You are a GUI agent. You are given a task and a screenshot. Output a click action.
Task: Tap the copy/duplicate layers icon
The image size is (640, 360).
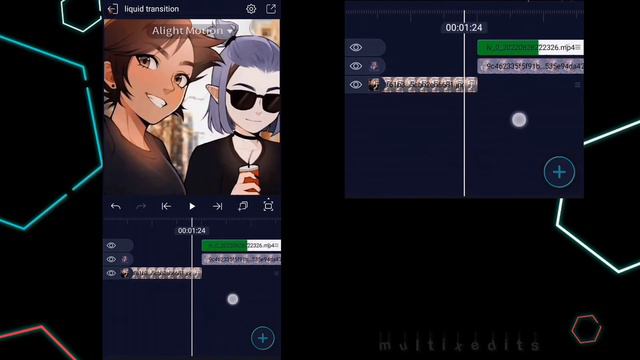(243, 206)
